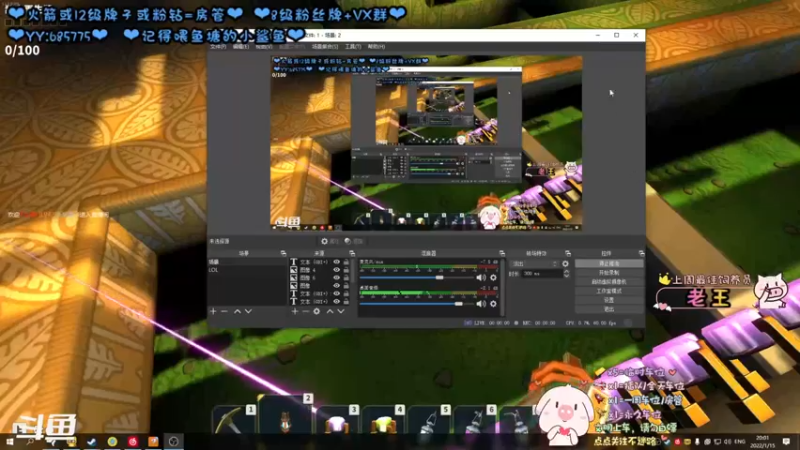Open the 文件(F) menu
800x450 pixels.
218,46
